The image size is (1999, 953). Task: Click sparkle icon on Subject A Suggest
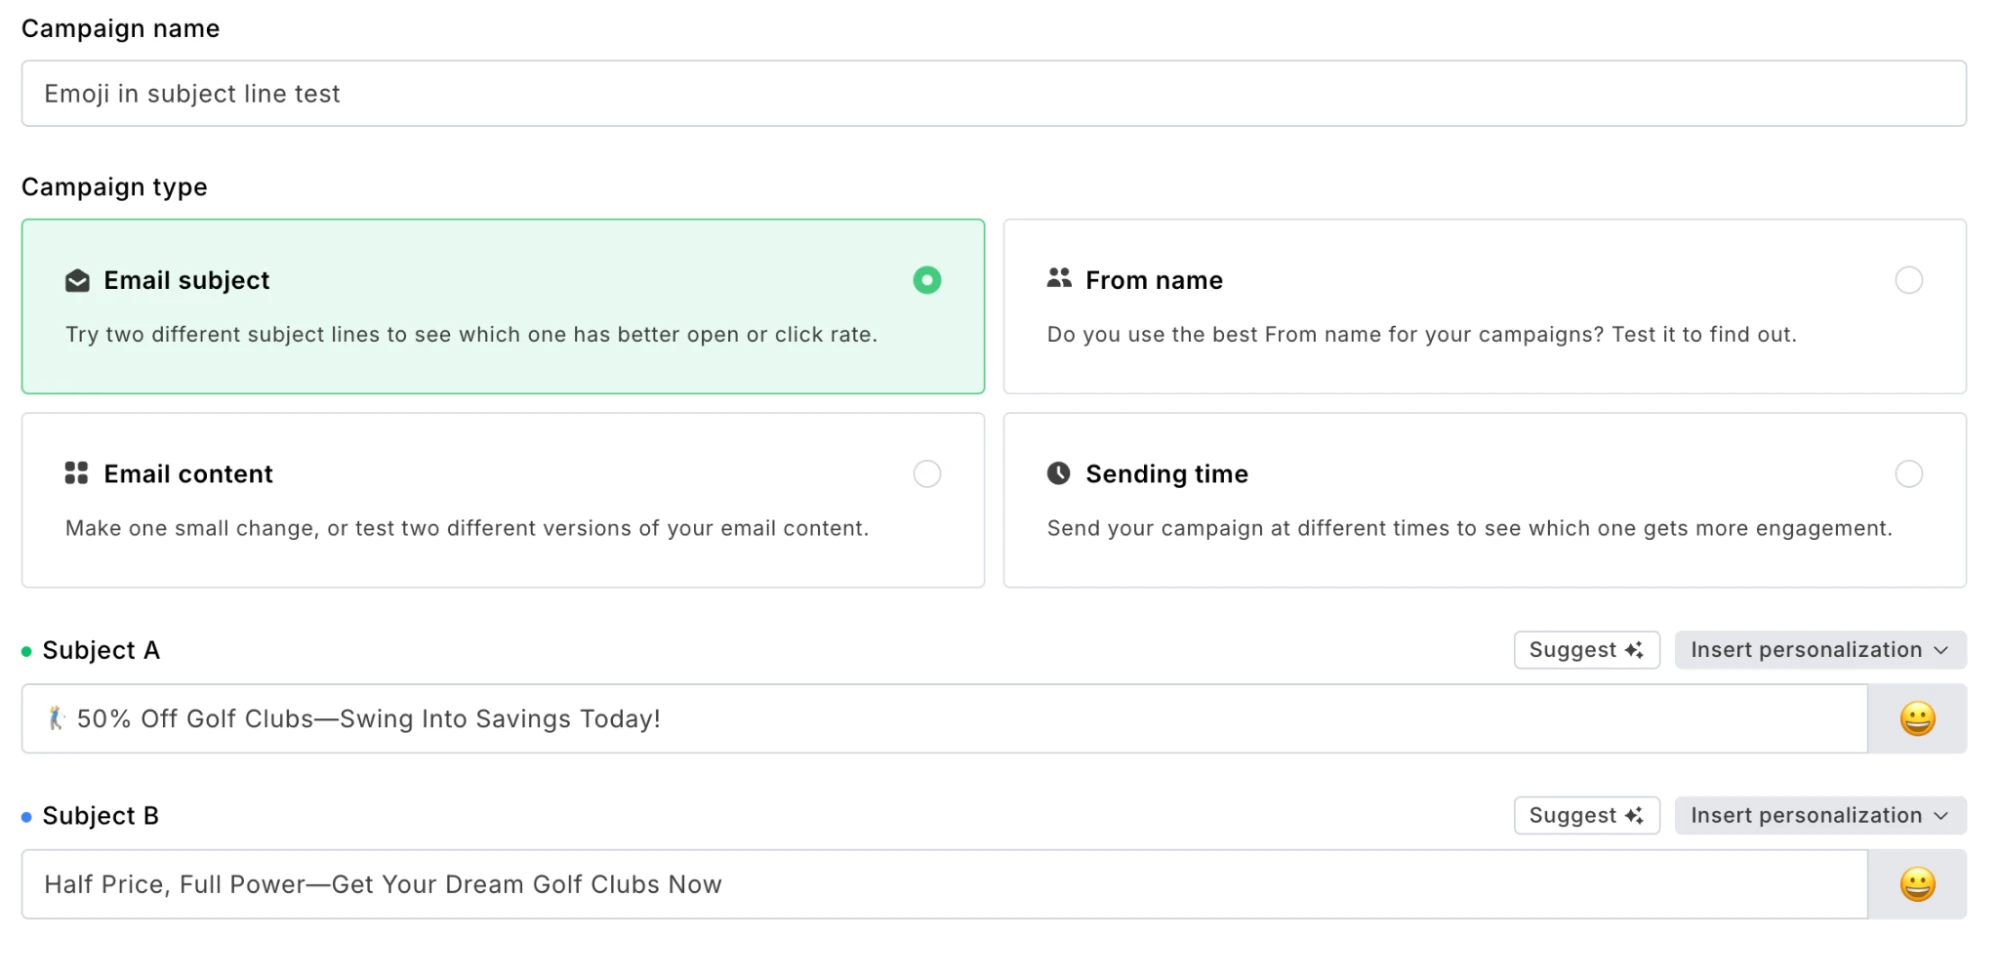click(1634, 650)
